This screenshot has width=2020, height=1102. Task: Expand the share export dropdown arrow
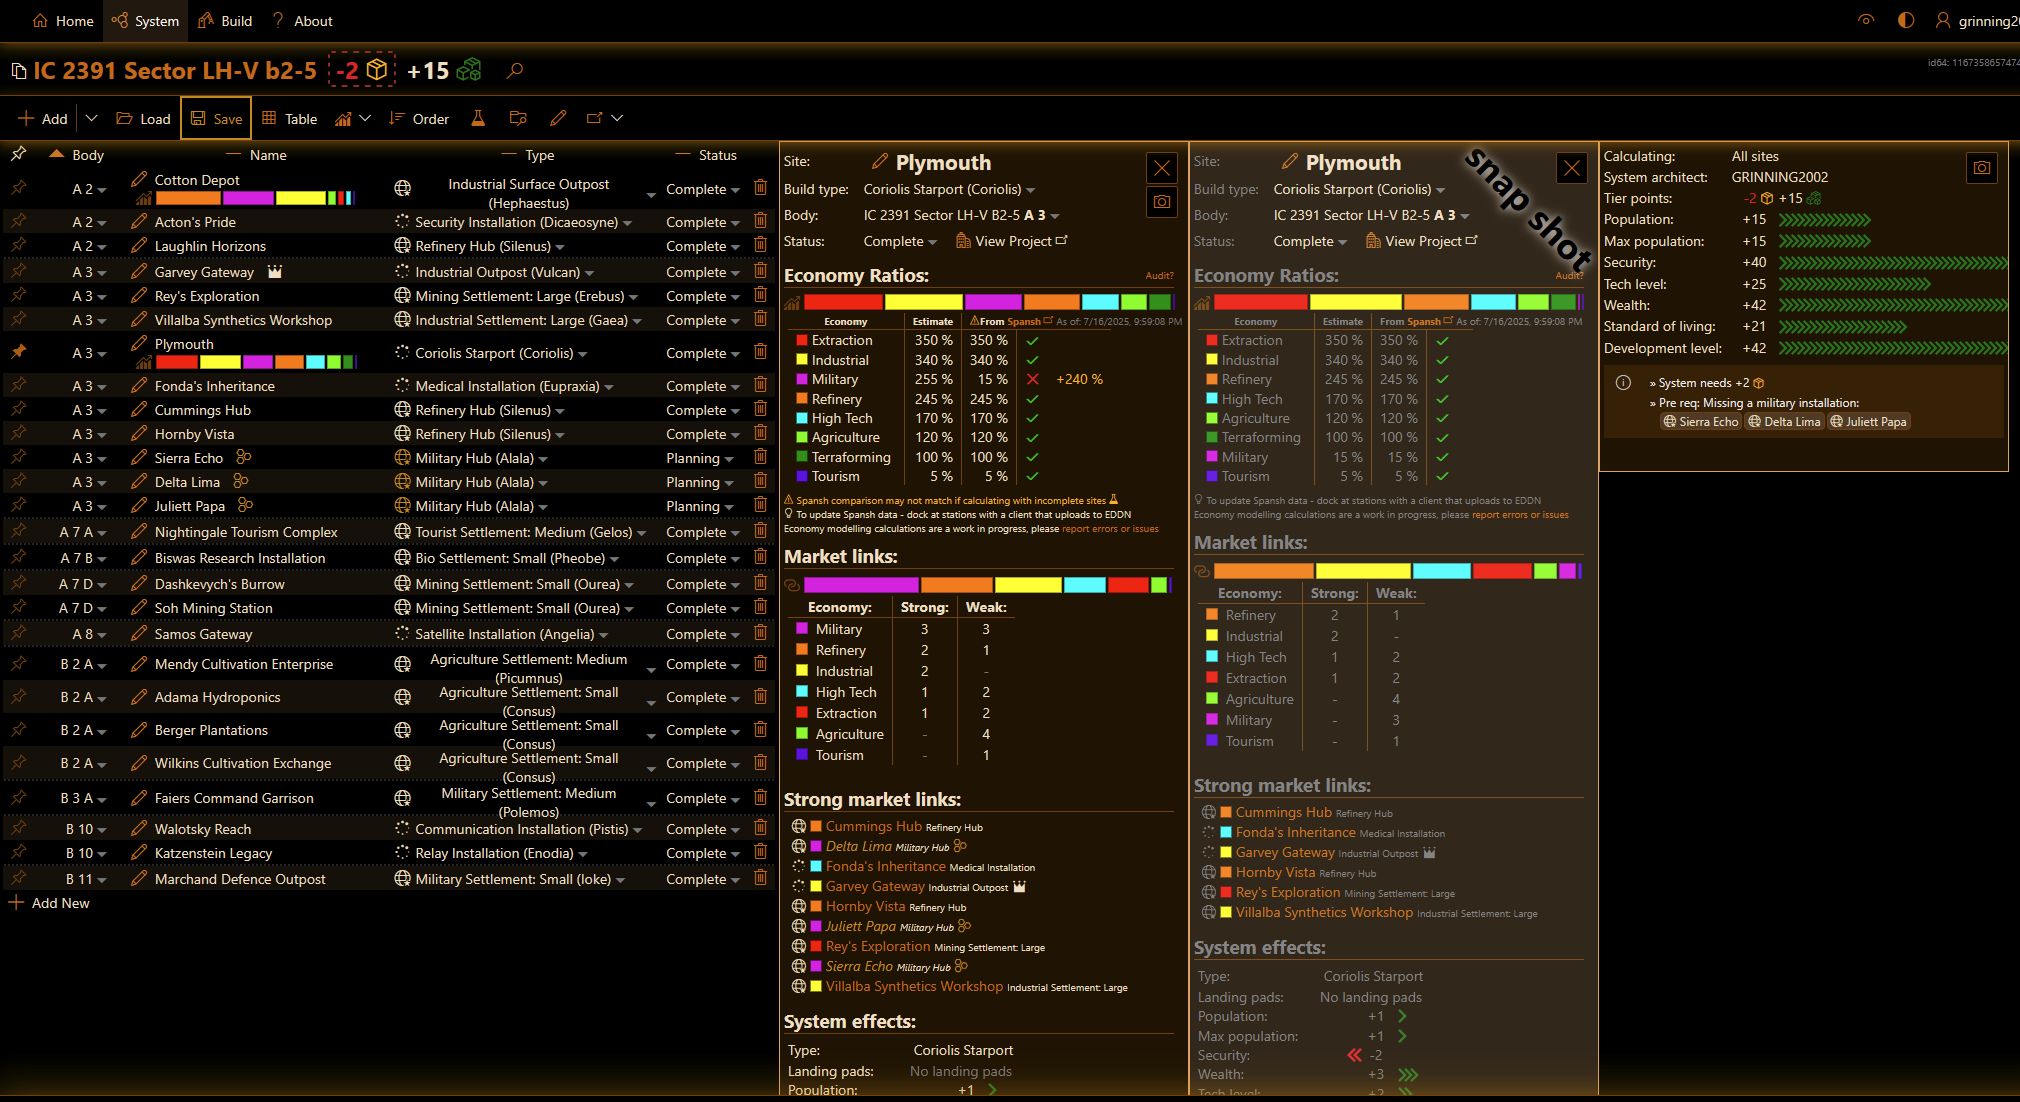coord(617,118)
